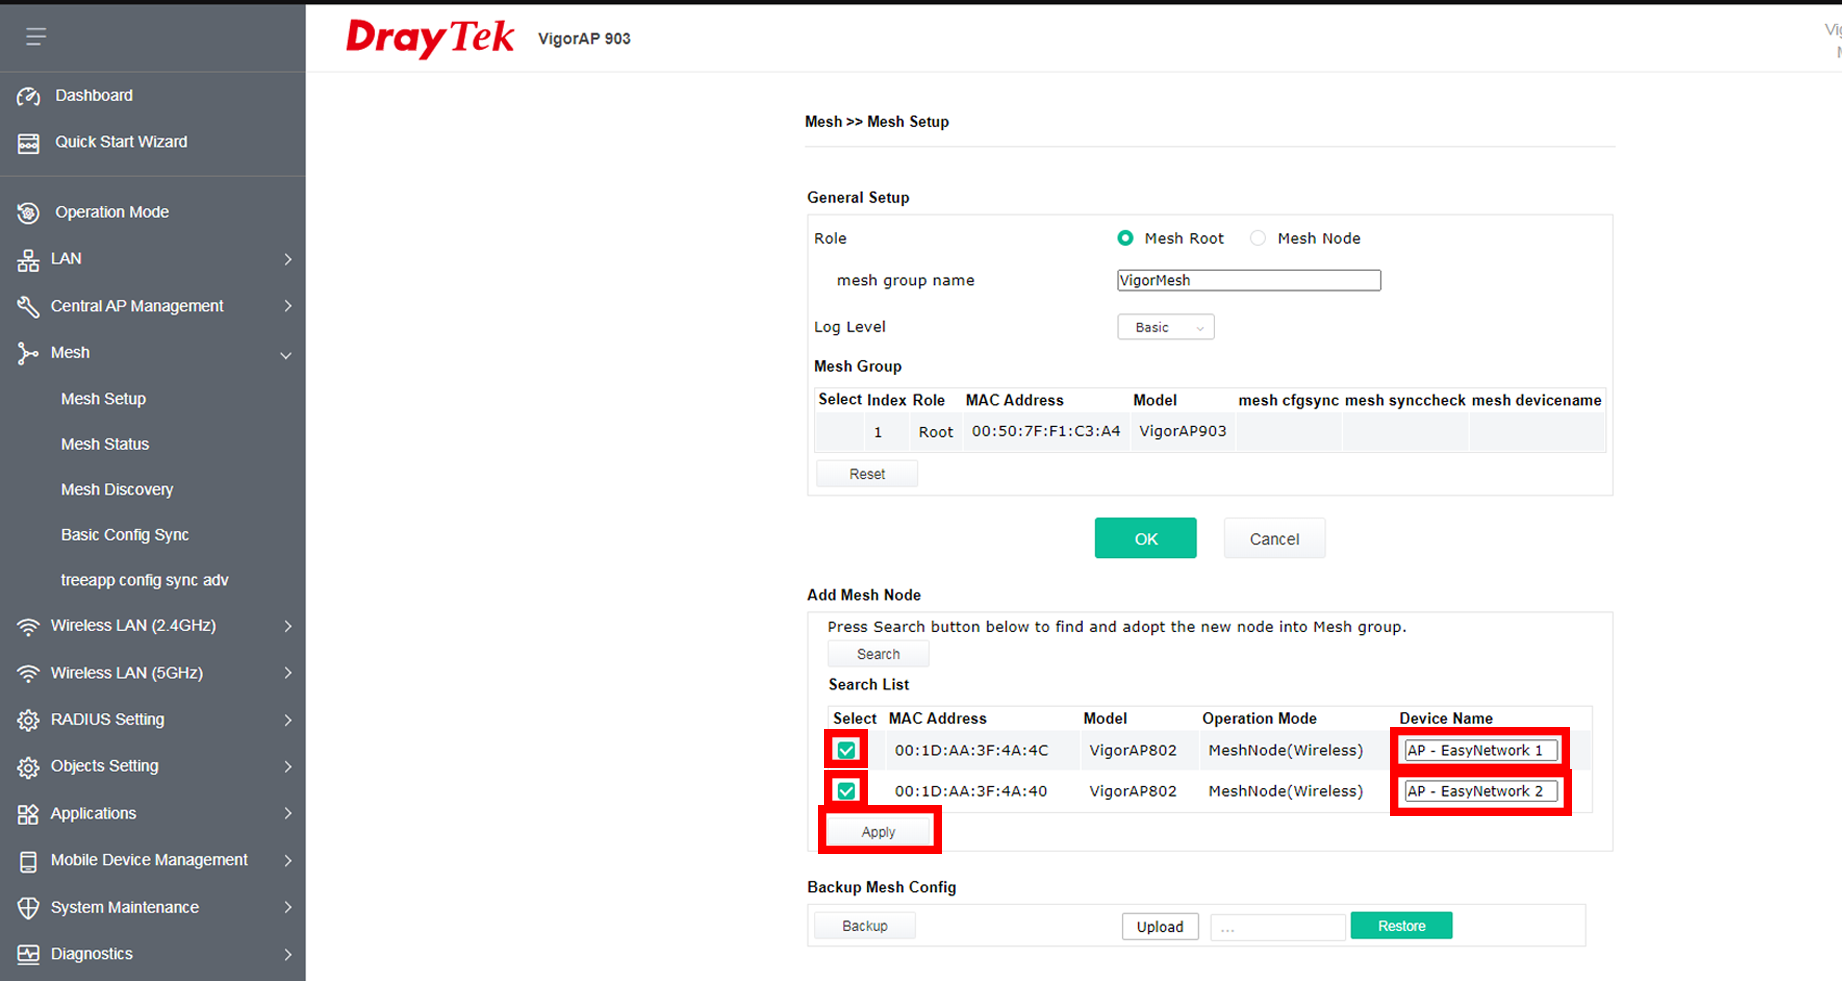Screen dimensions: 1842x981
Task: Click the backup file path field
Action: pos(1277,927)
